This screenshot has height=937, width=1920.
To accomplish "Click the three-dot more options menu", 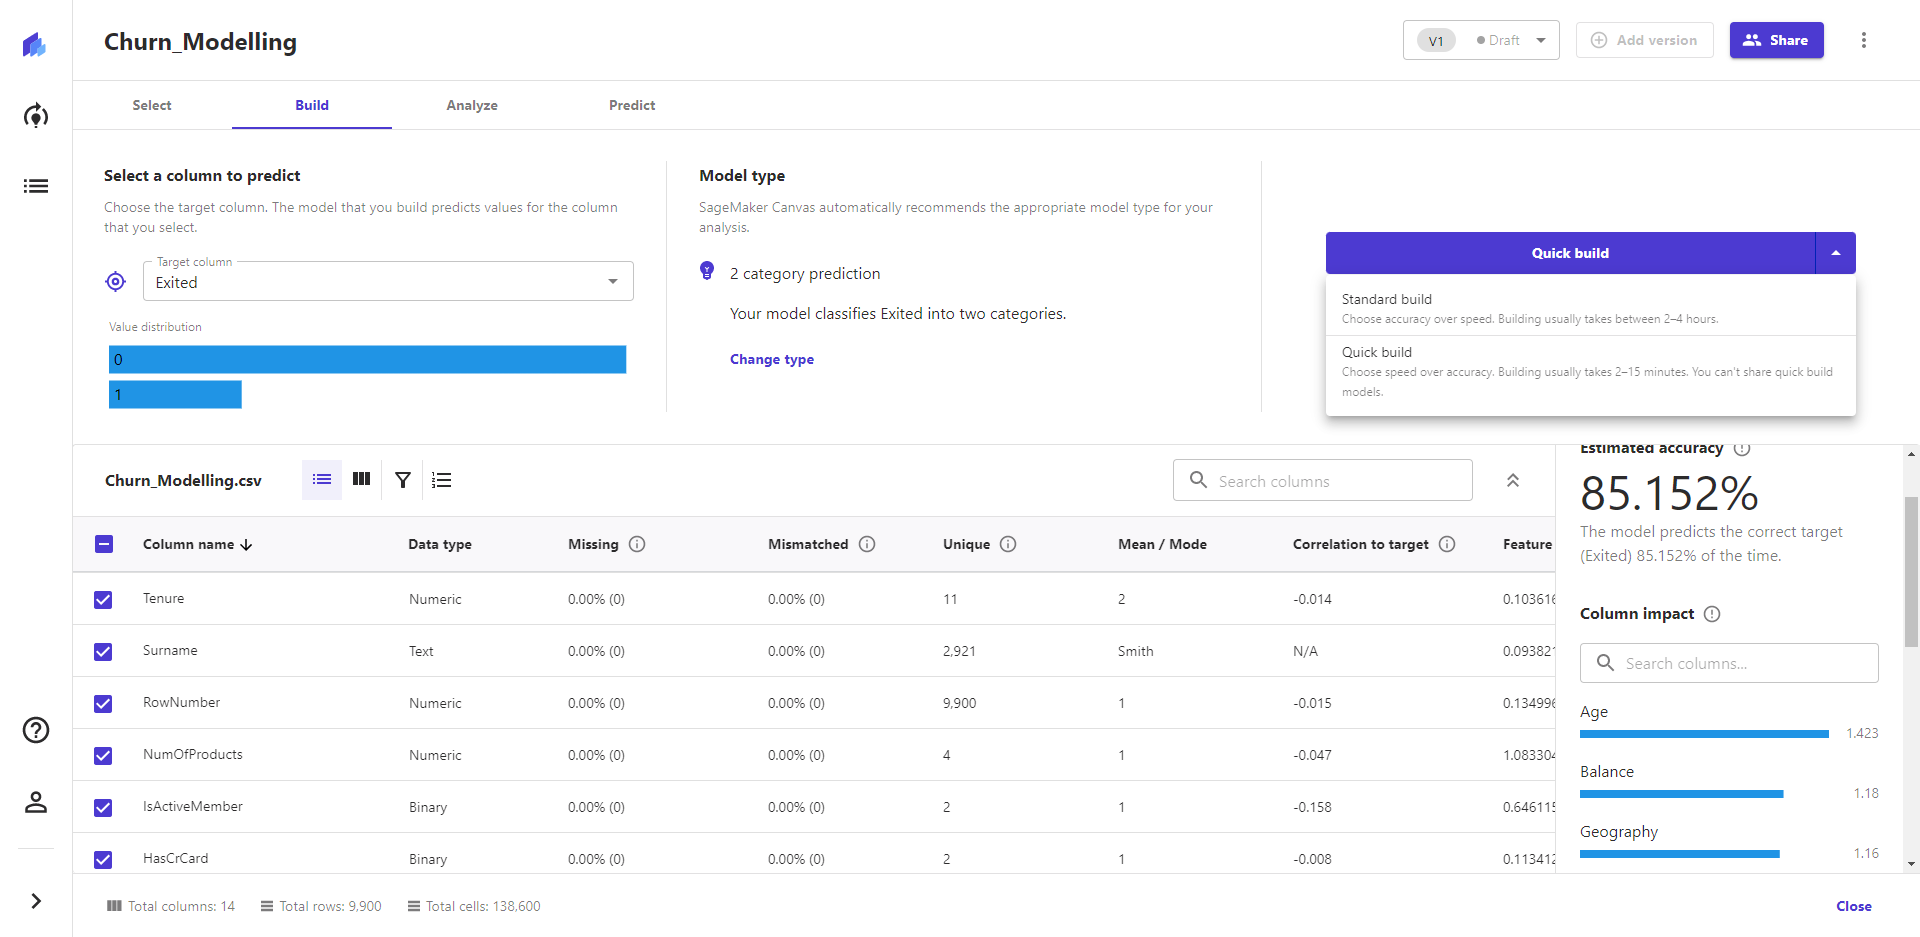I will [x=1863, y=40].
